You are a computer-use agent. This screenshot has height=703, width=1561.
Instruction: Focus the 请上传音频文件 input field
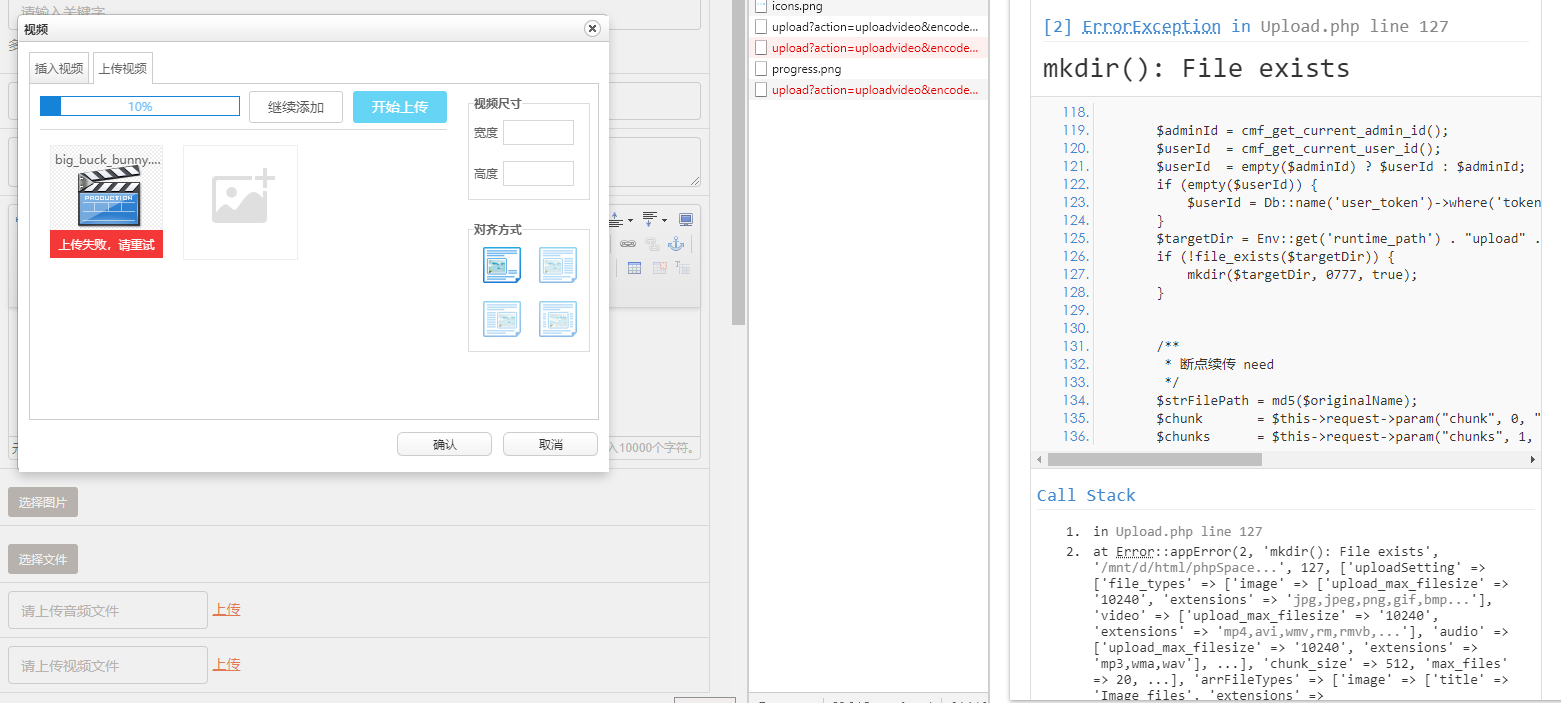point(108,610)
